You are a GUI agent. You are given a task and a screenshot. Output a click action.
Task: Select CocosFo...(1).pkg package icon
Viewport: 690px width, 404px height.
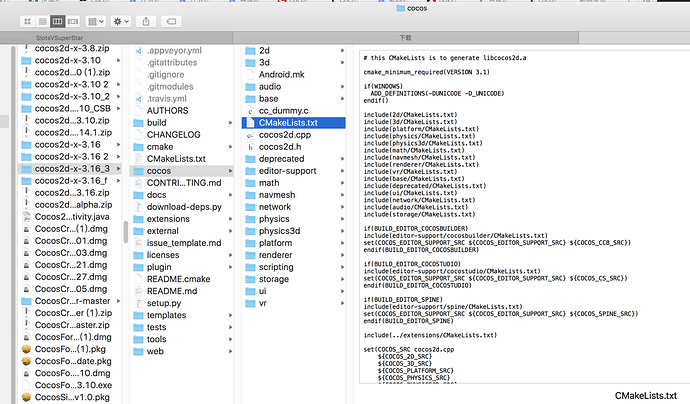click(x=26, y=349)
